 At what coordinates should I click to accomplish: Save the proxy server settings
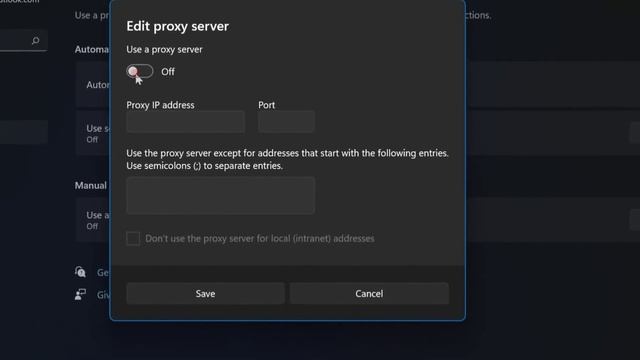(205, 293)
